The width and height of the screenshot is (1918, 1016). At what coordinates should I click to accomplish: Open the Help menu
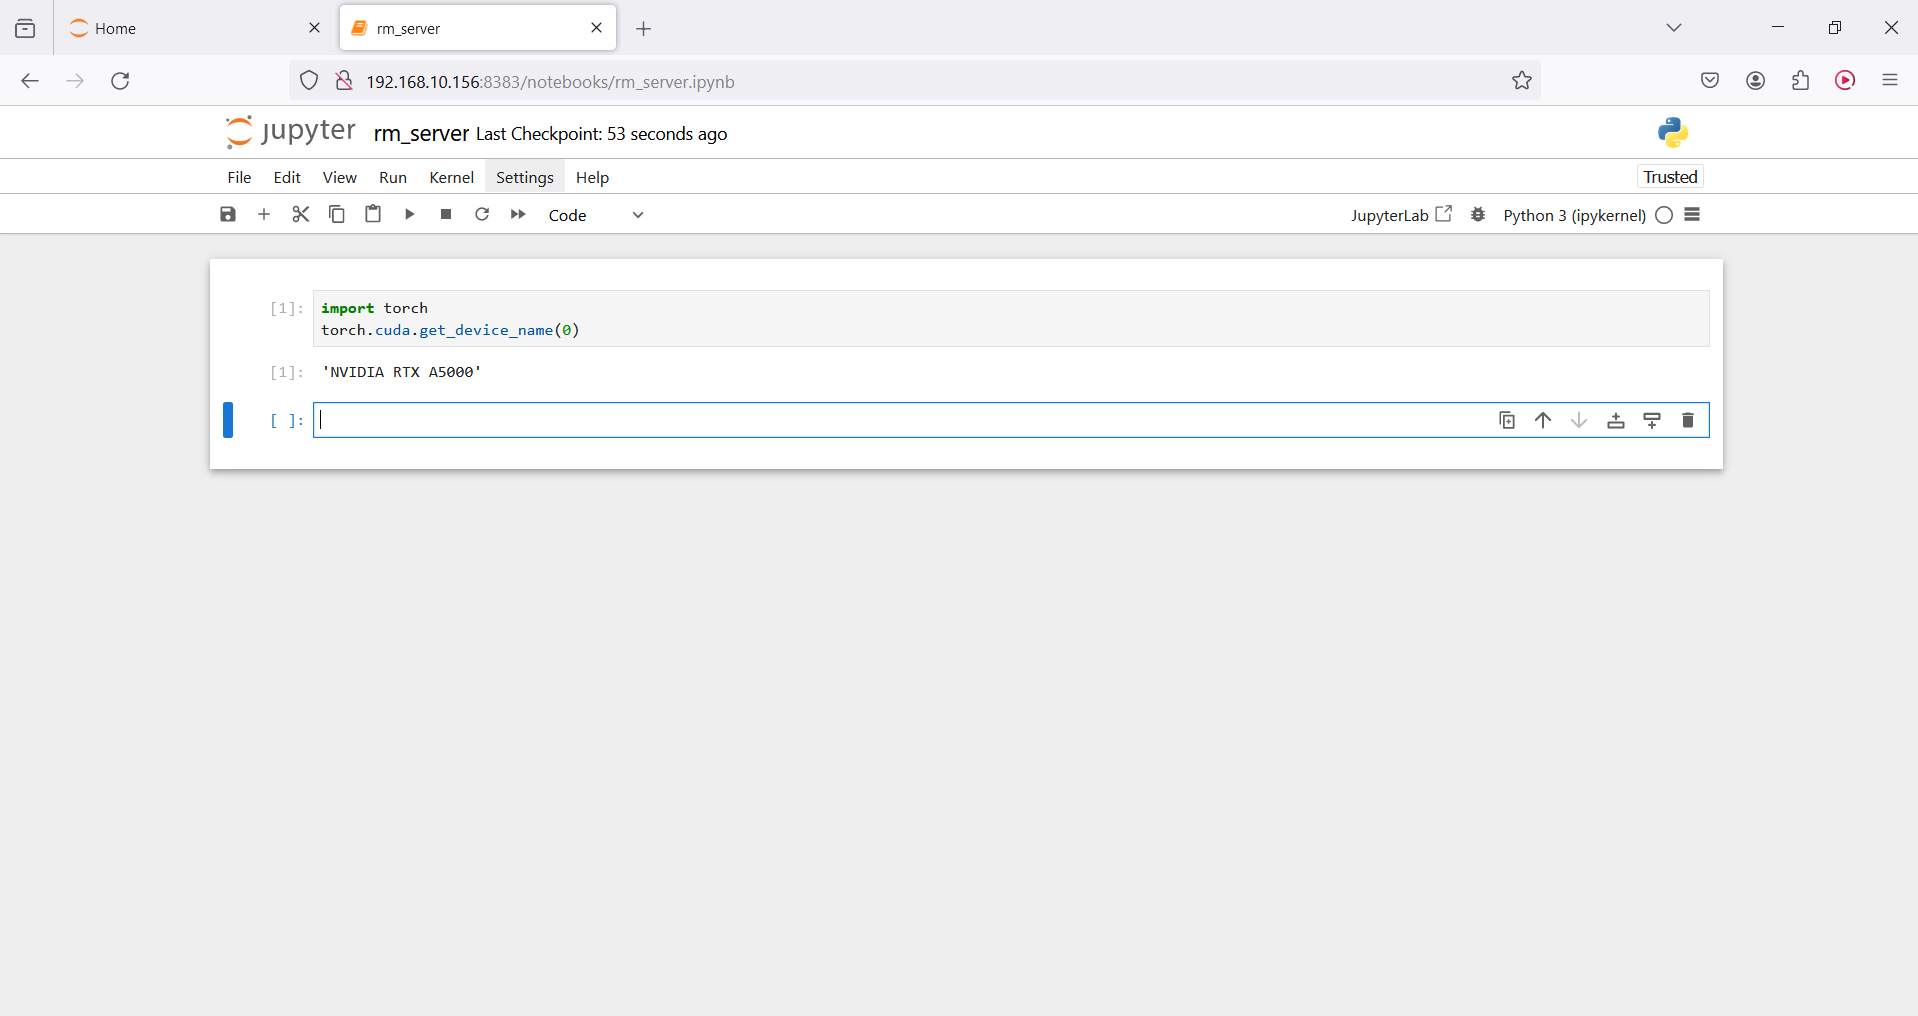pos(592,177)
